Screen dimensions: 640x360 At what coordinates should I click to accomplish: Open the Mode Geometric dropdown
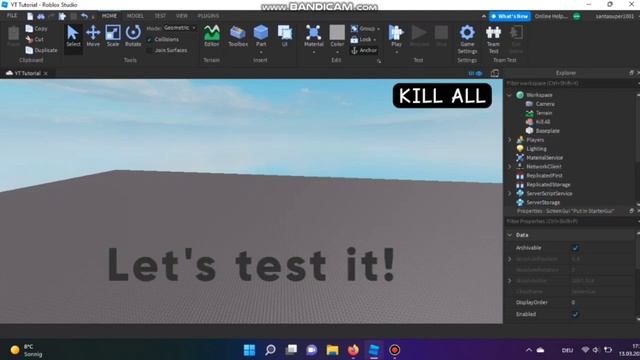[x=180, y=28]
